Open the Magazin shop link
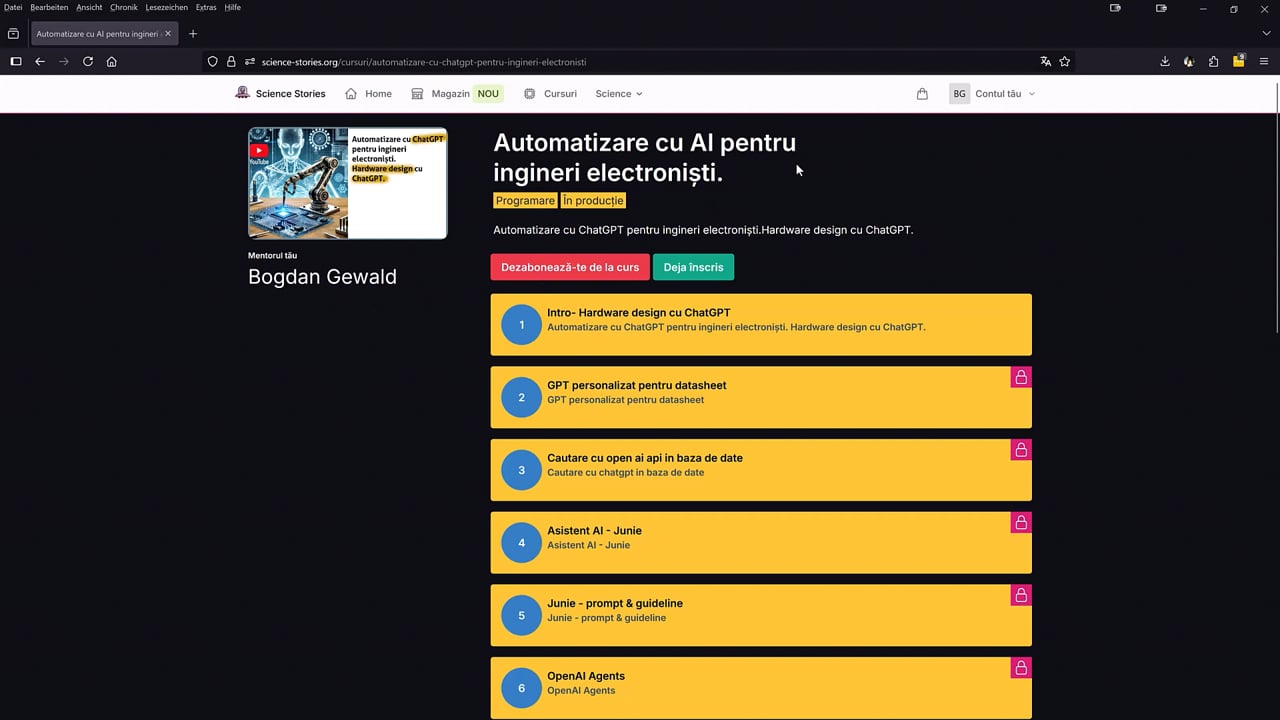Image resolution: width=1280 pixels, height=720 pixels. 456,94
